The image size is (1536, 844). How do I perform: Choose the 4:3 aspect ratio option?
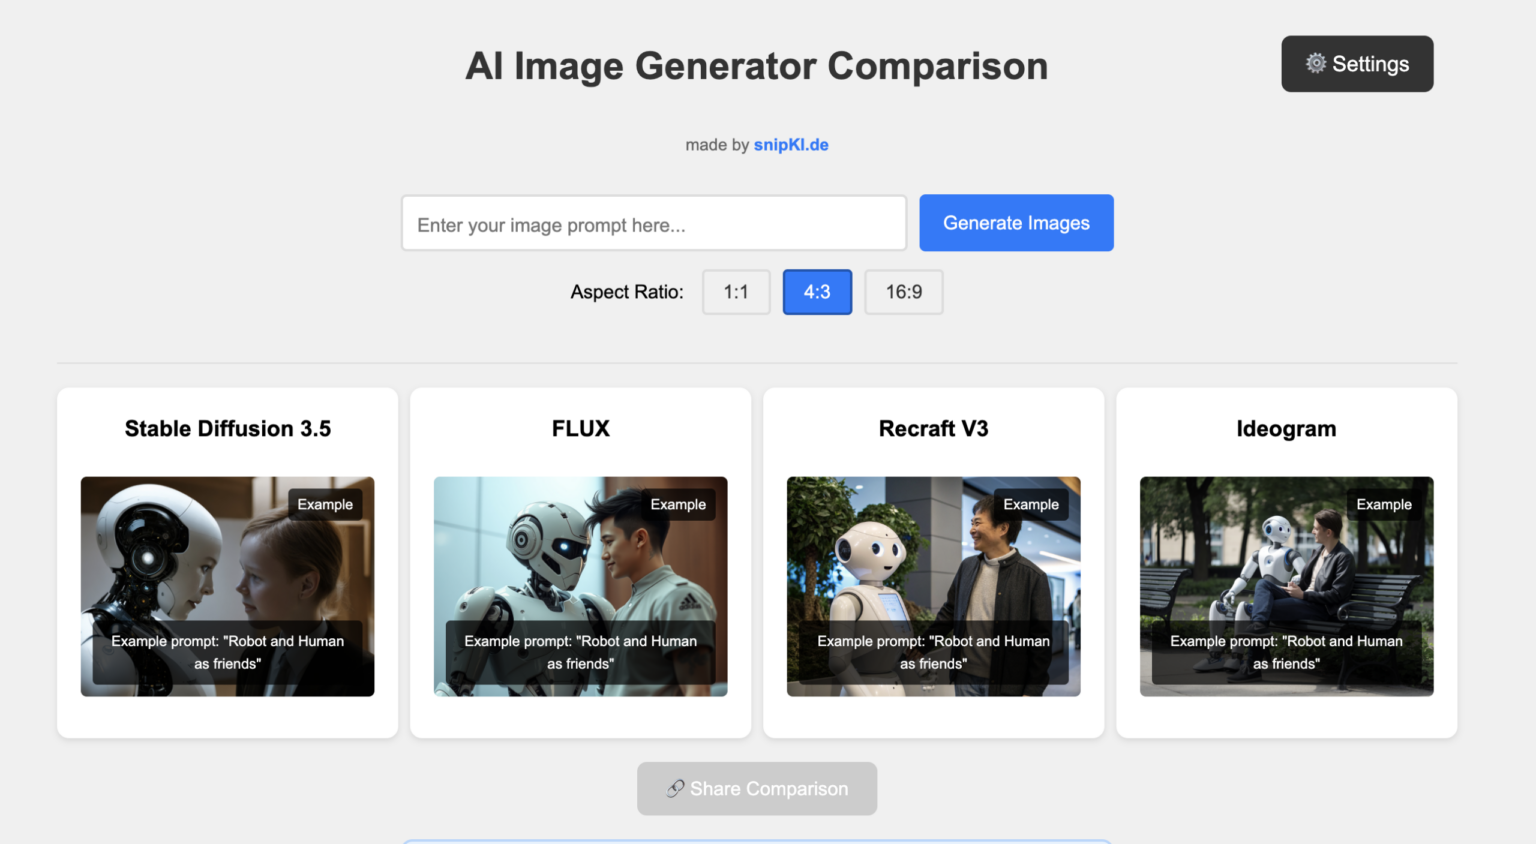coord(817,292)
